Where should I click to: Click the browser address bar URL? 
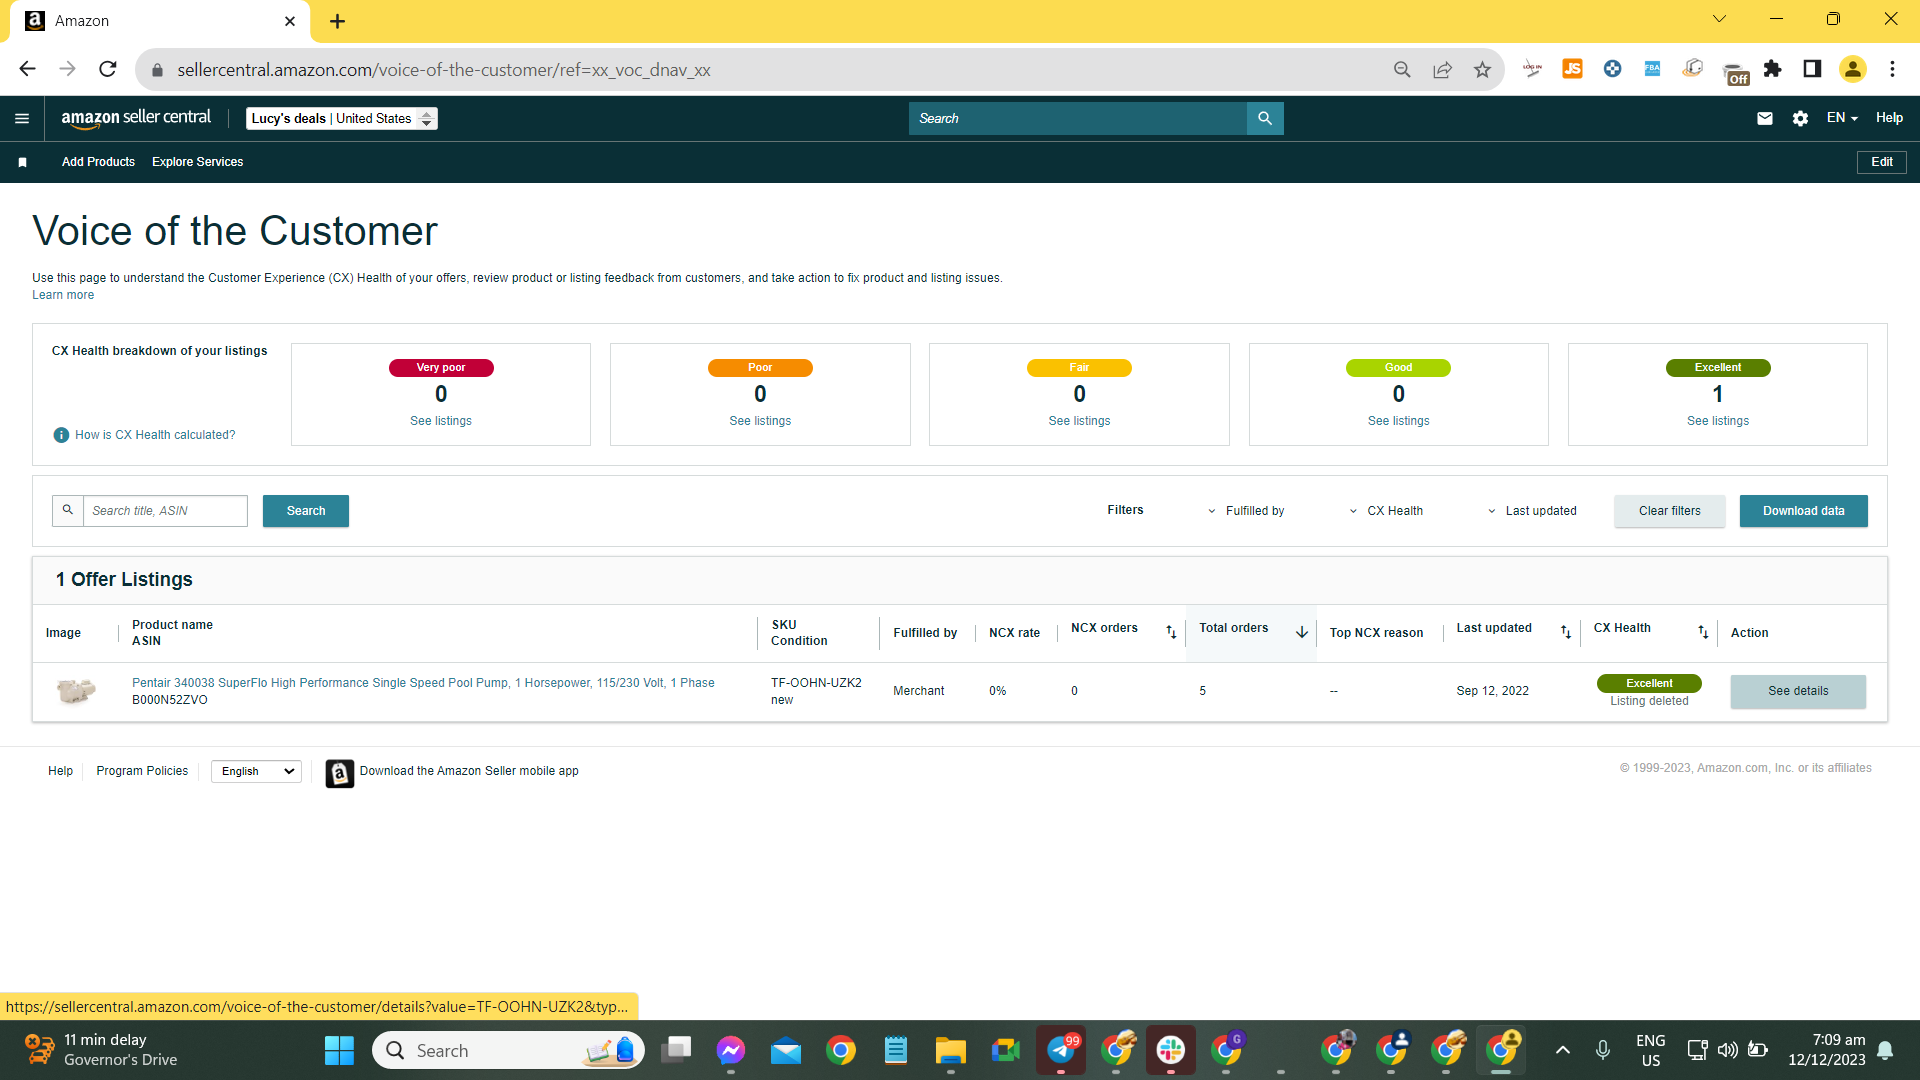coord(444,70)
